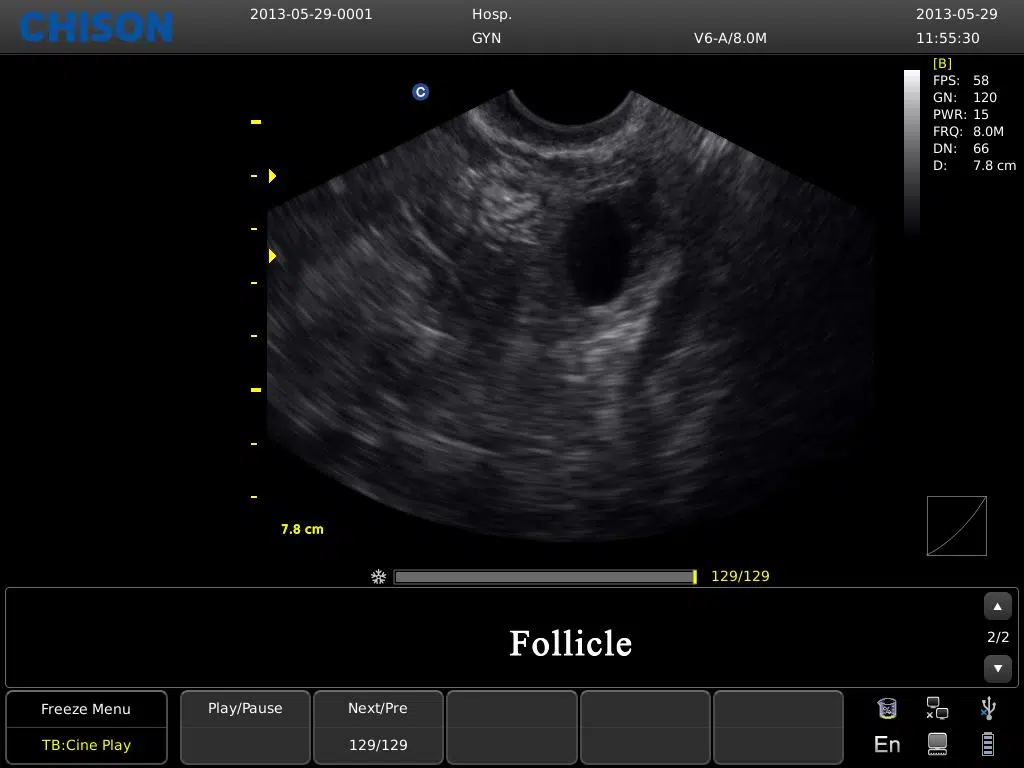Viewport: 1024px width, 768px height.
Task: Click the computer keyboard status icon
Action: tap(937, 744)
